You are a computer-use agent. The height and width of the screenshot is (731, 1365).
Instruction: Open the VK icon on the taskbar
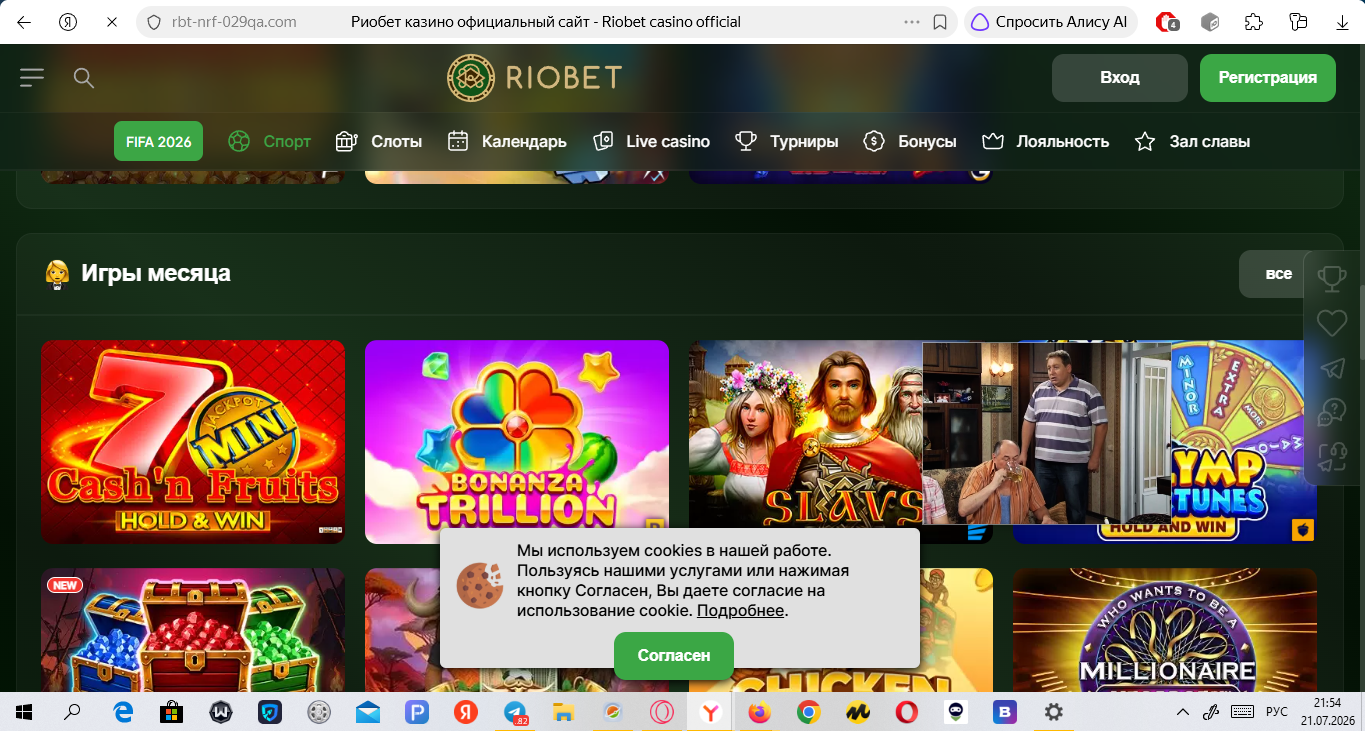point(1004,712)
